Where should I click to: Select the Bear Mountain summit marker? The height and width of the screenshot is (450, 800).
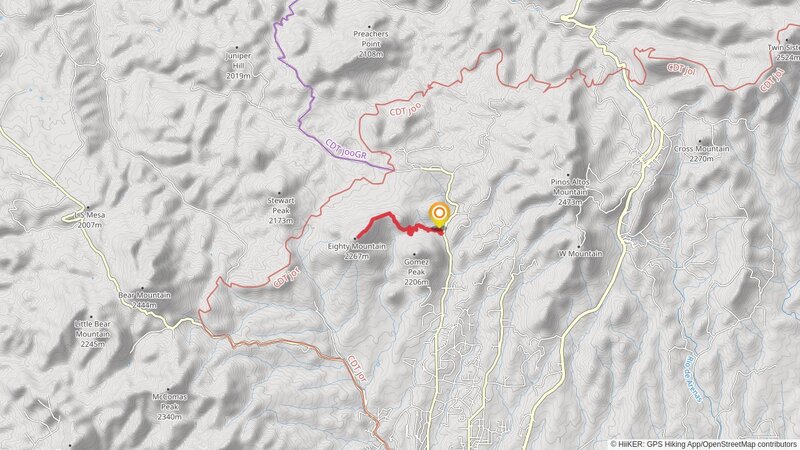[x=142, y=288]
